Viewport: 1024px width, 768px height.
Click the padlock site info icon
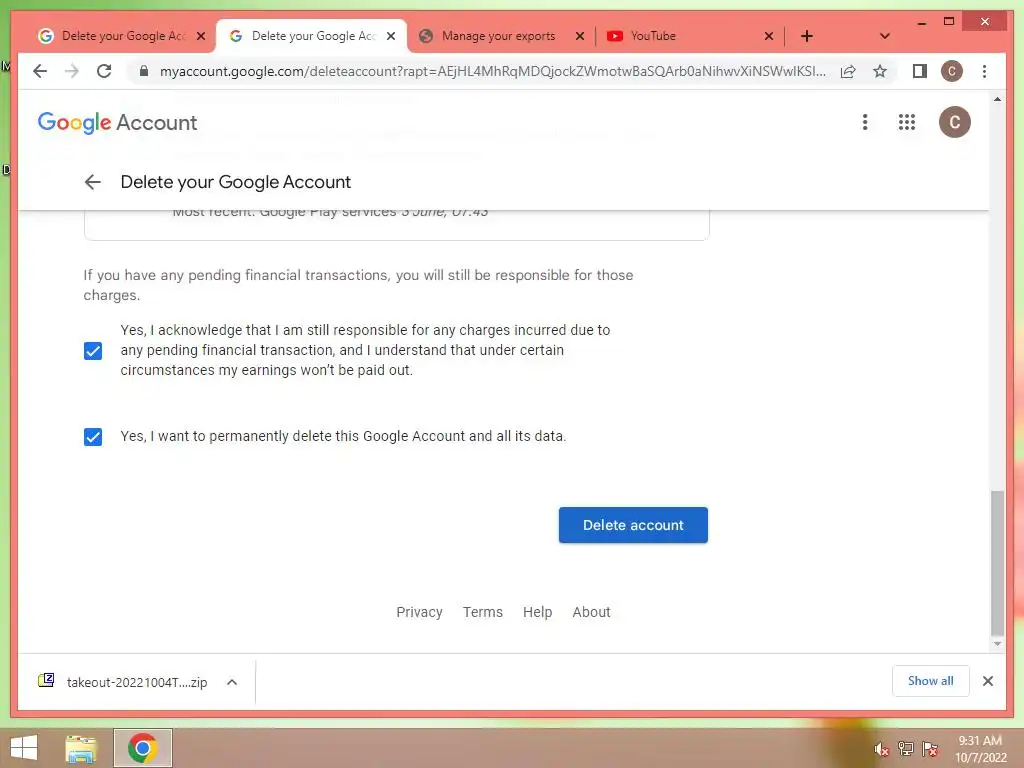pos(144,71)
